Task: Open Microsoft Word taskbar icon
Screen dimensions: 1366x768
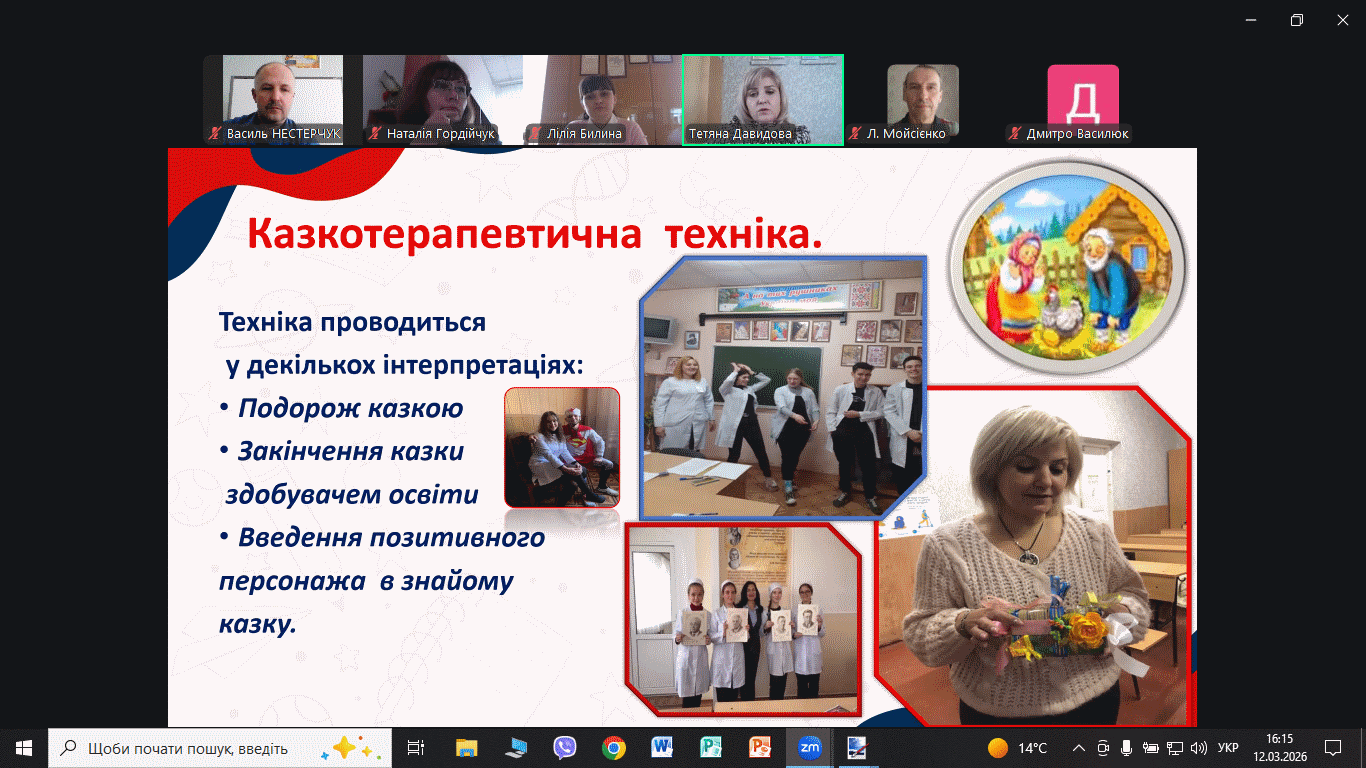Action: pos(662,747)
